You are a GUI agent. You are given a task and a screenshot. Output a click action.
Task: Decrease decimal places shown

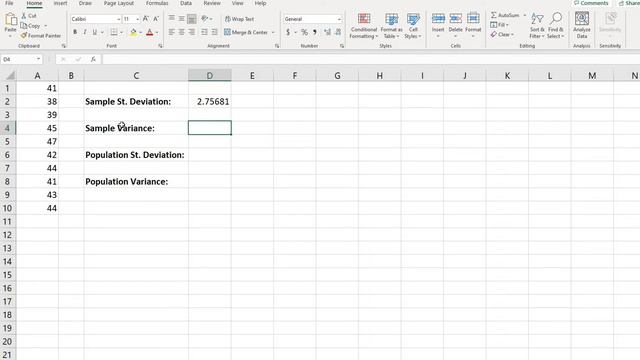[338, 32]
